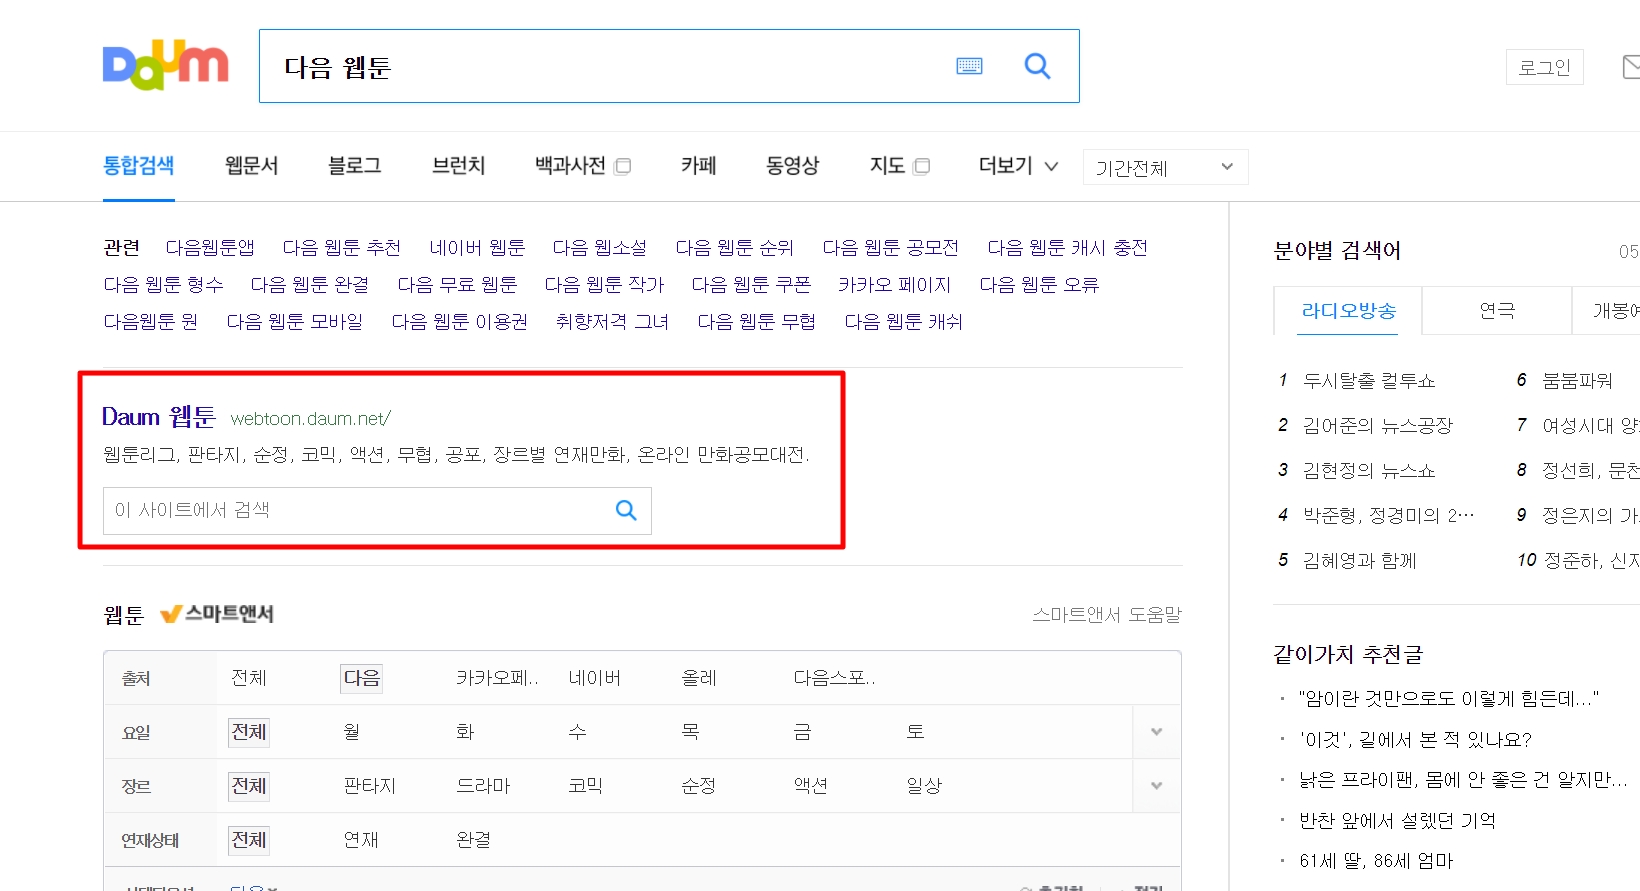1640x891 pixels.
Task: Click the 로그인 button
Action: tap(1544, 67)
